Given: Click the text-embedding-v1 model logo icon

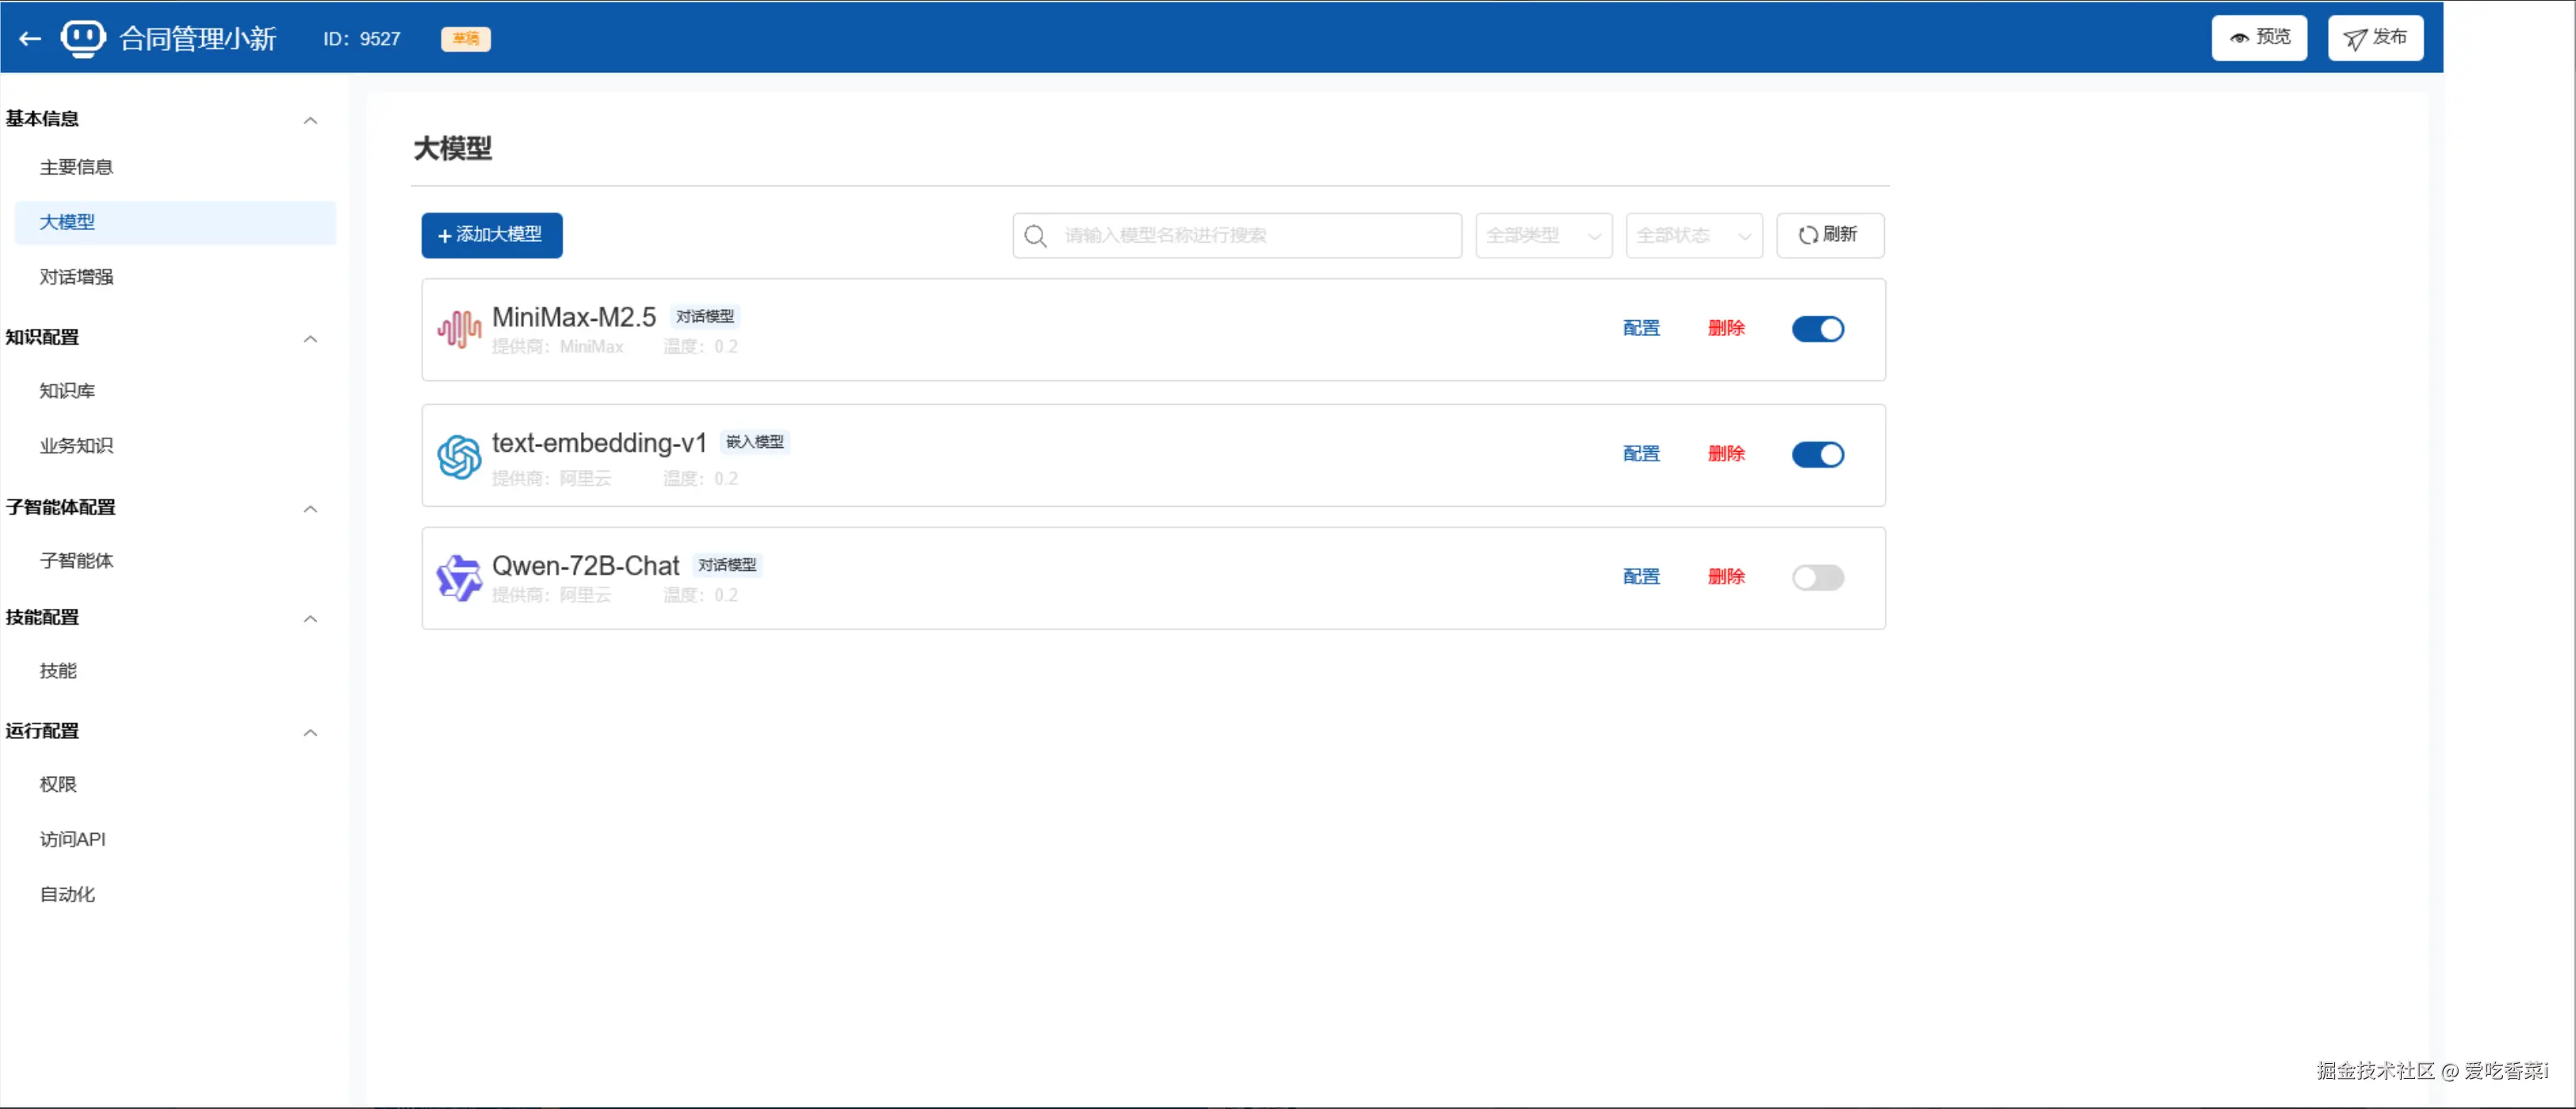Looking at the screenshot, I should [x=459, y=457].
